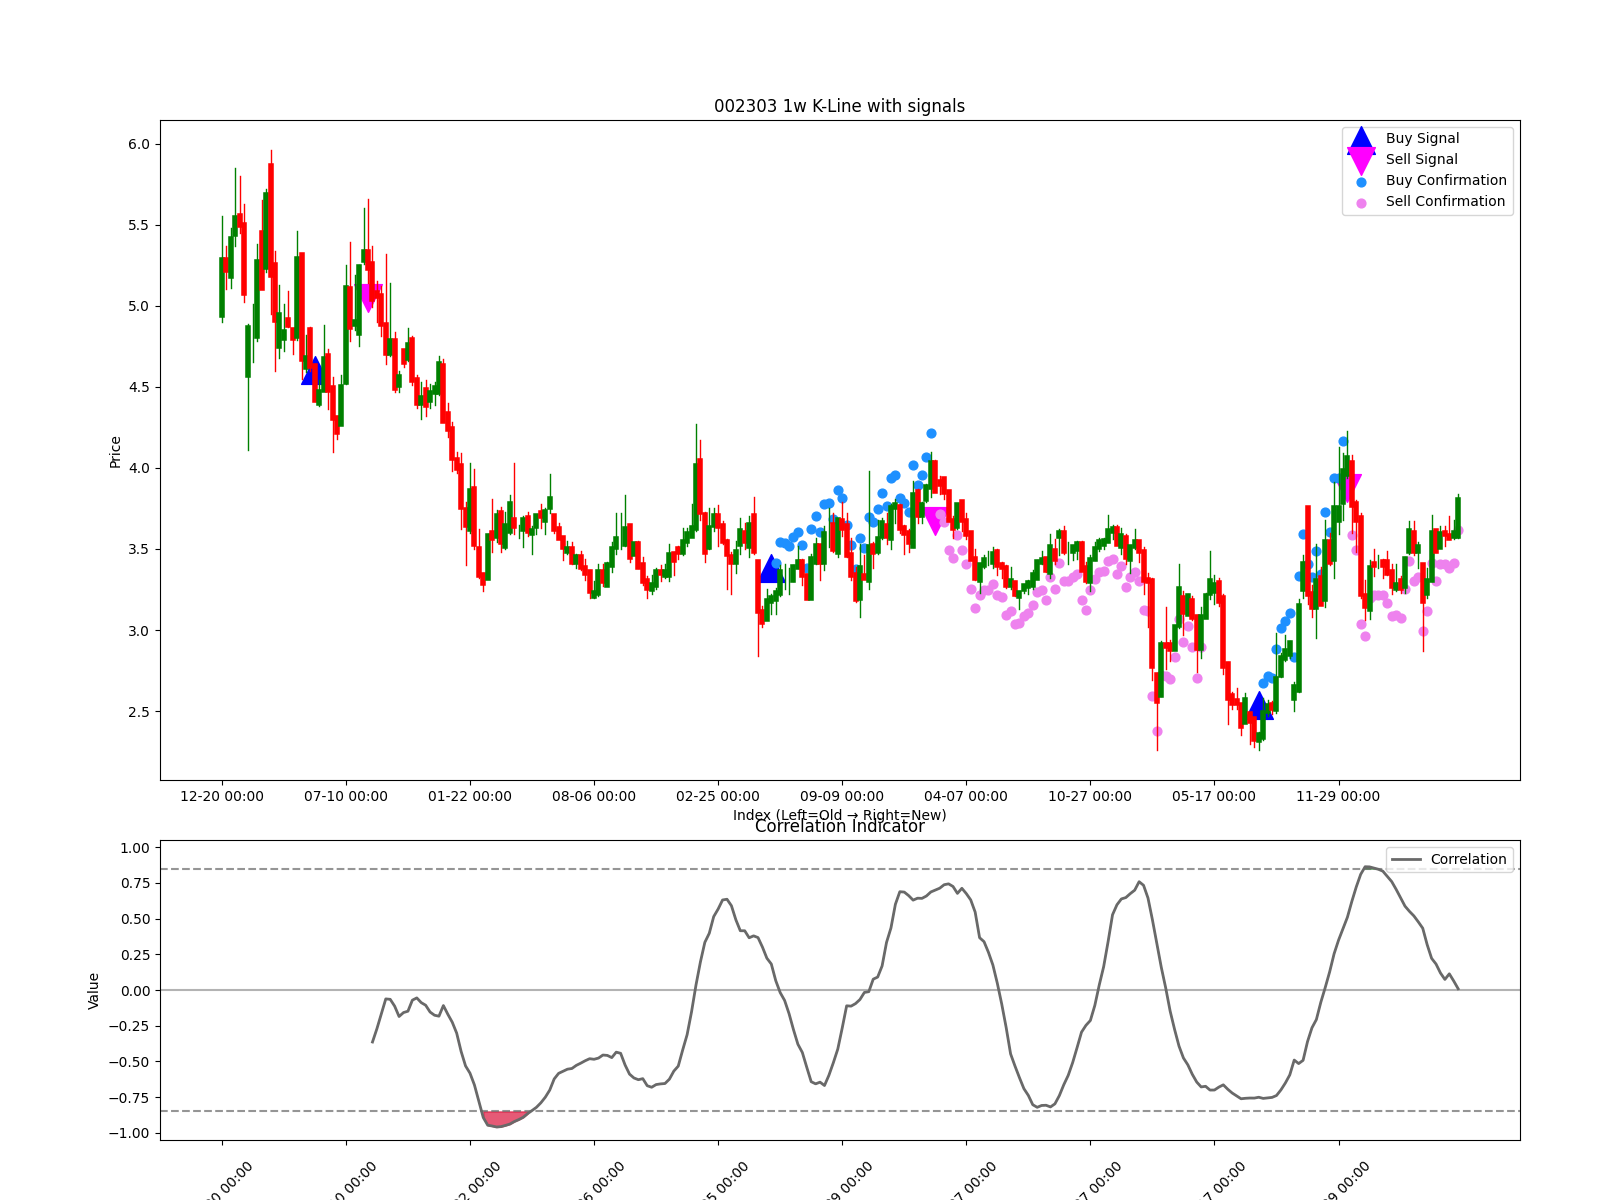Select the sell signal triangle near price 5.0

pos(369,298)
